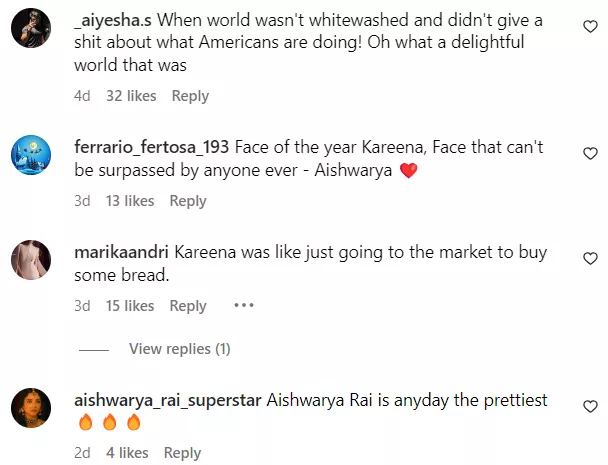Visit aishwarya_rai_superstar username link
Image resolution: width=608 pixels, height=465 pixels.
point(168,400)
